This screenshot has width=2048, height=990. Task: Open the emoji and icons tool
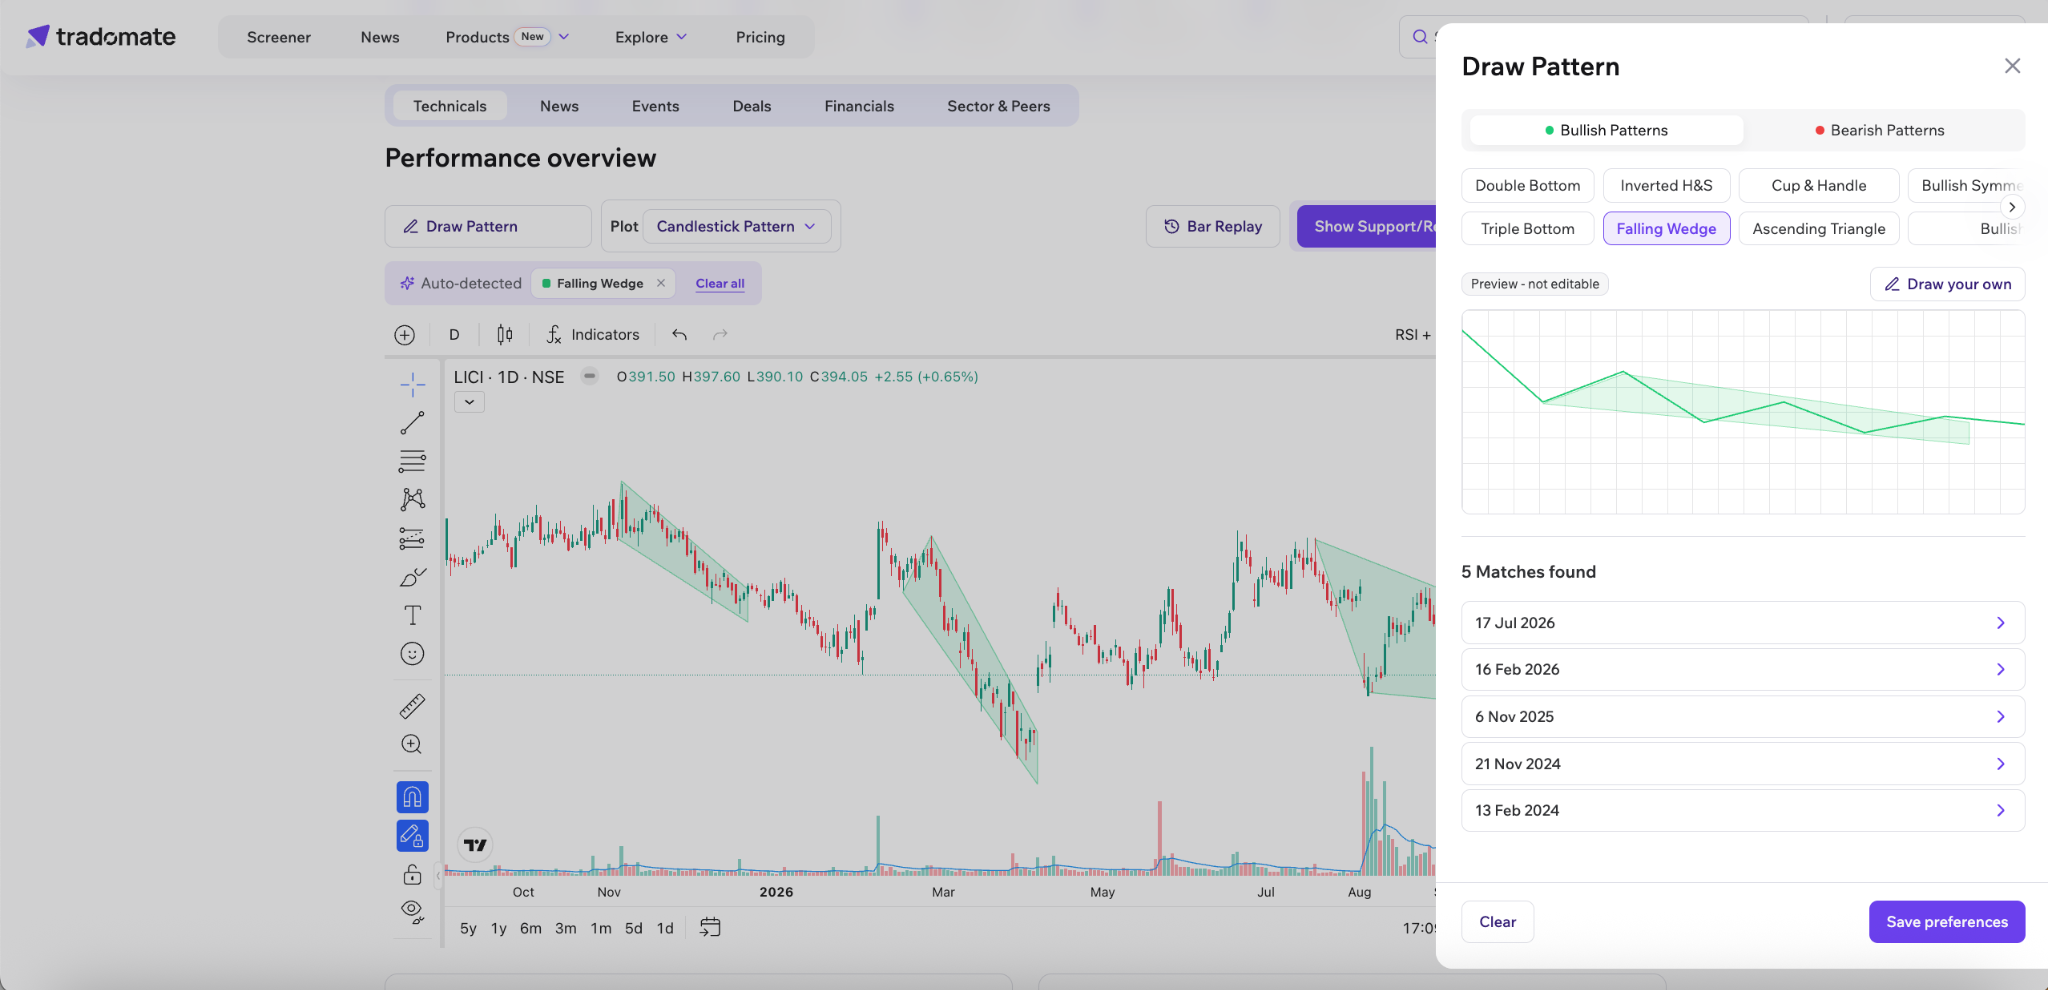point(412,654)
